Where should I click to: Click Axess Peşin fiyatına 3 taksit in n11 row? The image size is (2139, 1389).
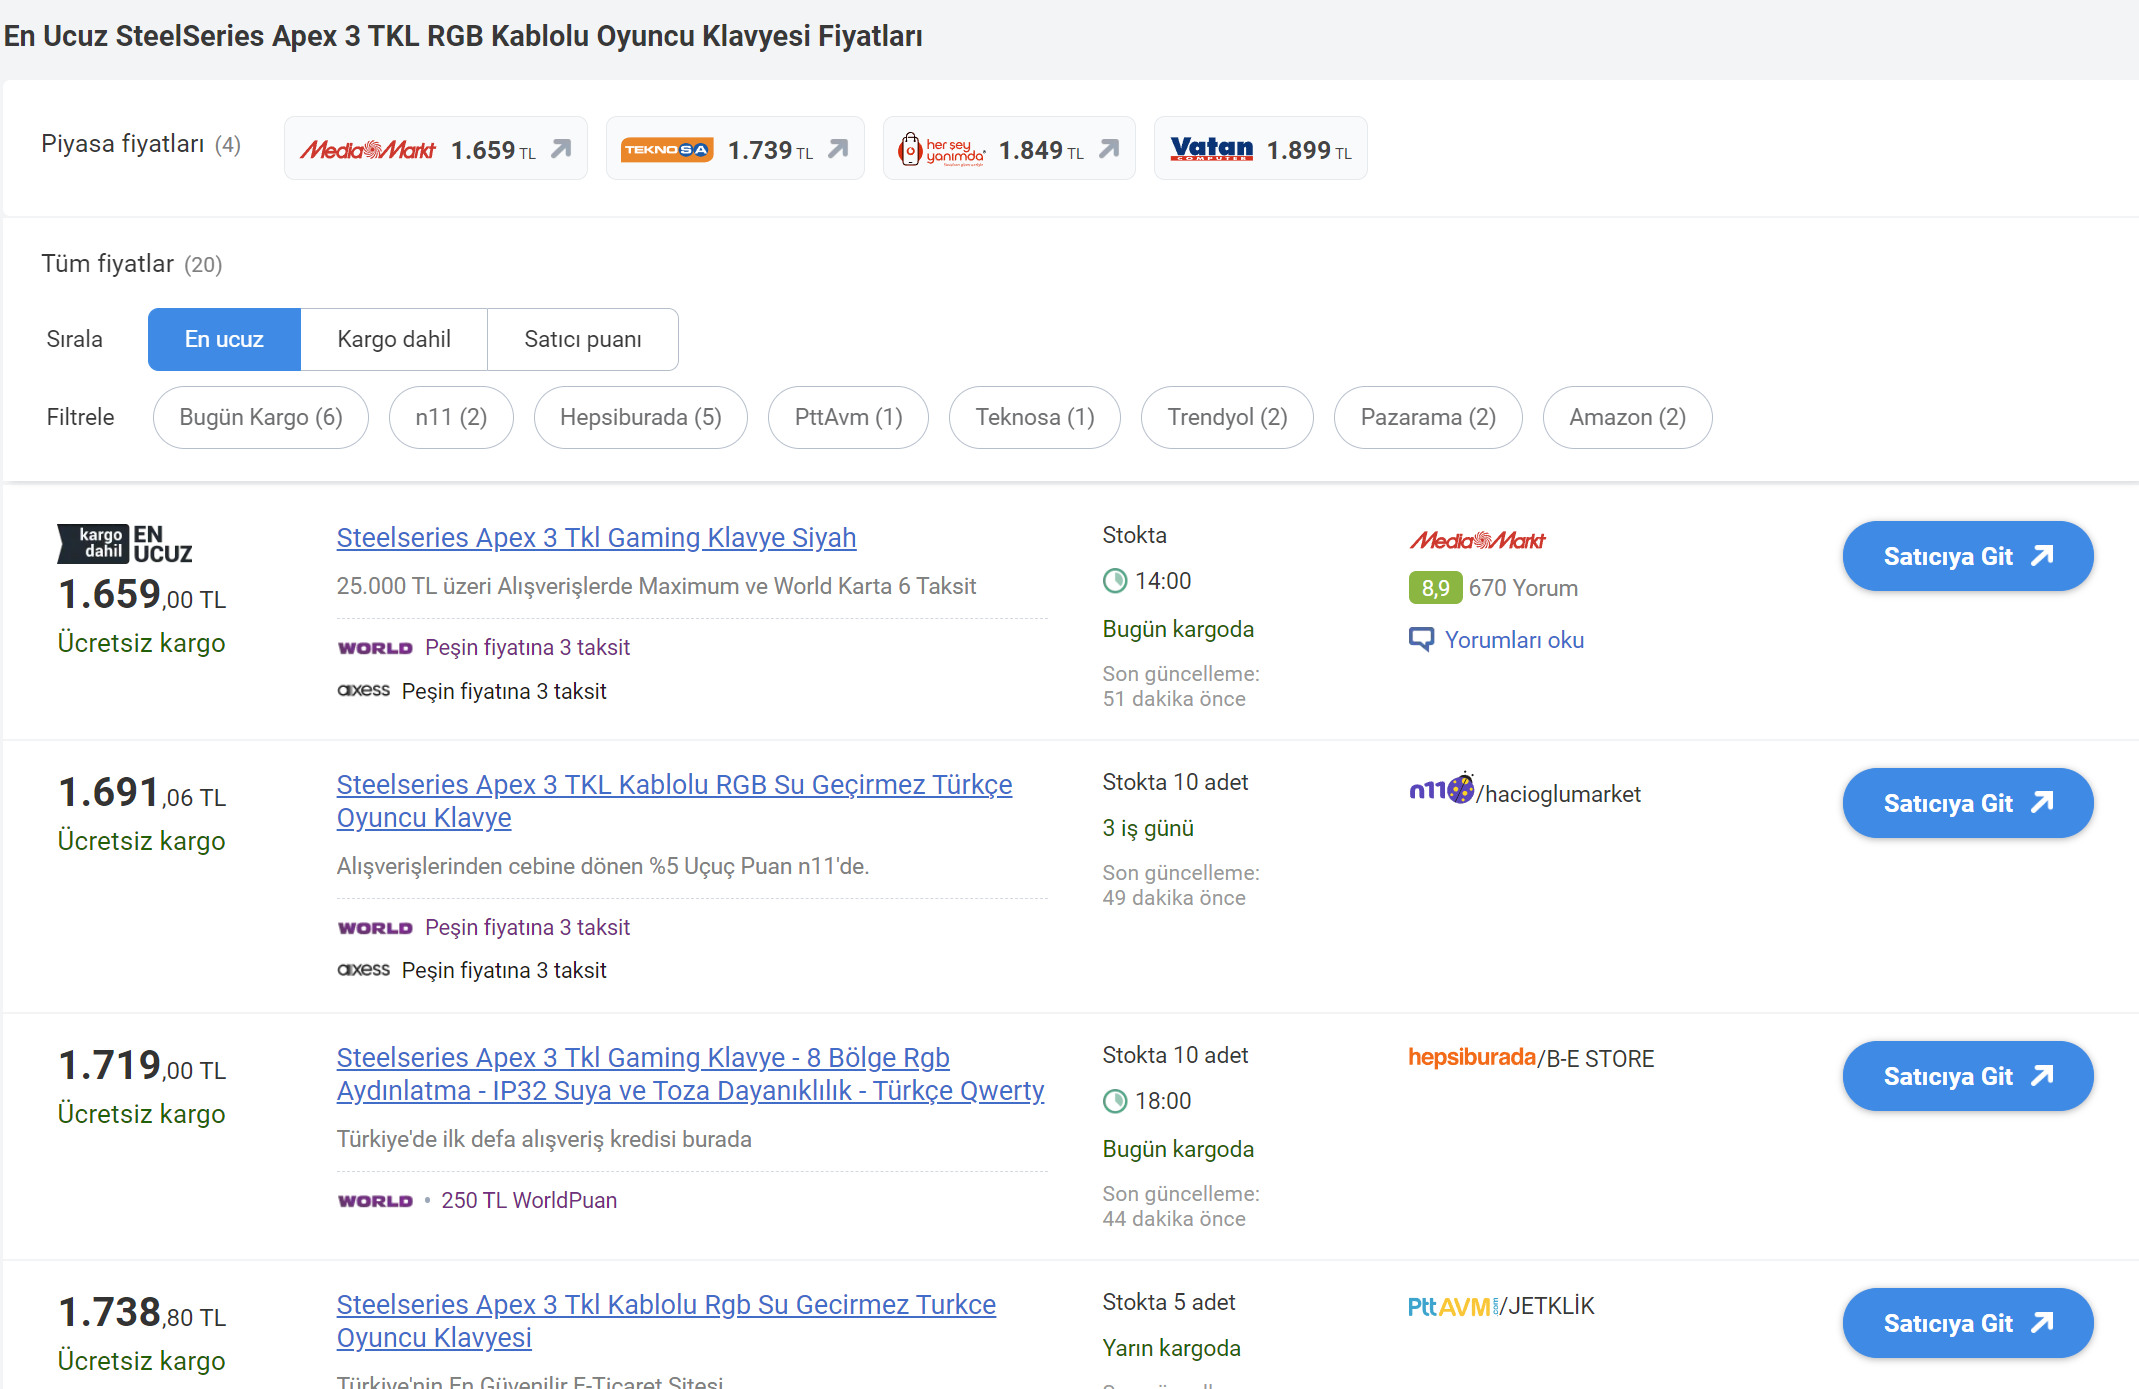click(x=504, y=970)
